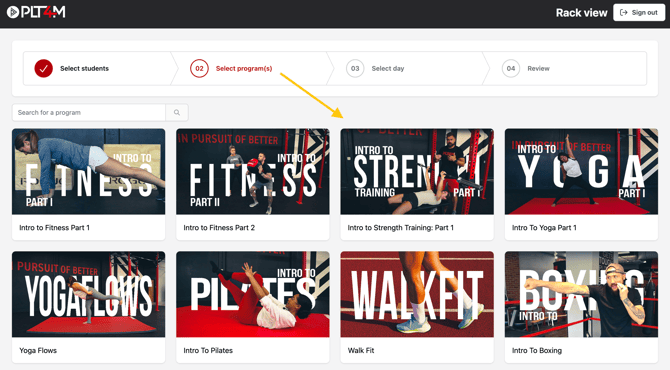The height and width of the screenshot is (370, 670).
Task: Click the 'Intro to Fitness Part 1' title
Action: [x=54, y=228]
